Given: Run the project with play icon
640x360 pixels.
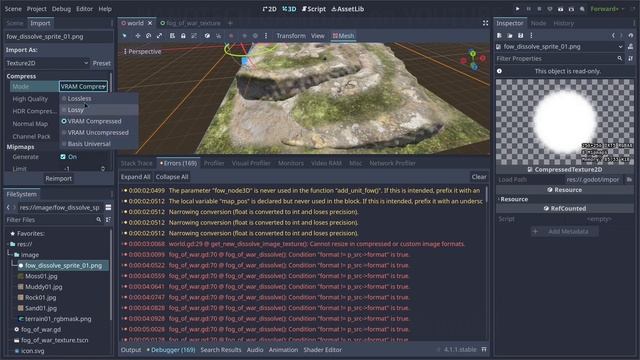Looking at the screenshot, I should [518, 9].
